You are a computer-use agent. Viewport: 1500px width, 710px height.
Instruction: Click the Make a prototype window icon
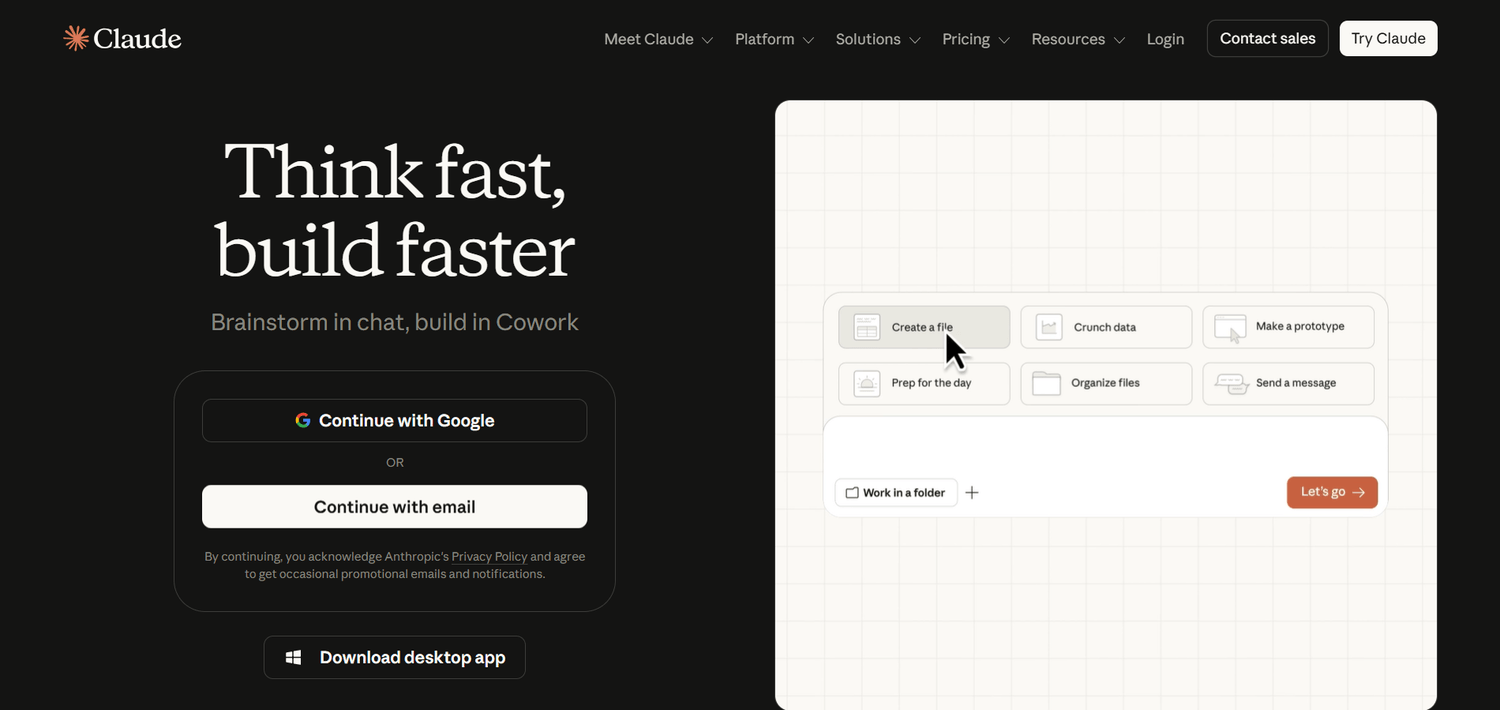click(x=1230, y=328)
